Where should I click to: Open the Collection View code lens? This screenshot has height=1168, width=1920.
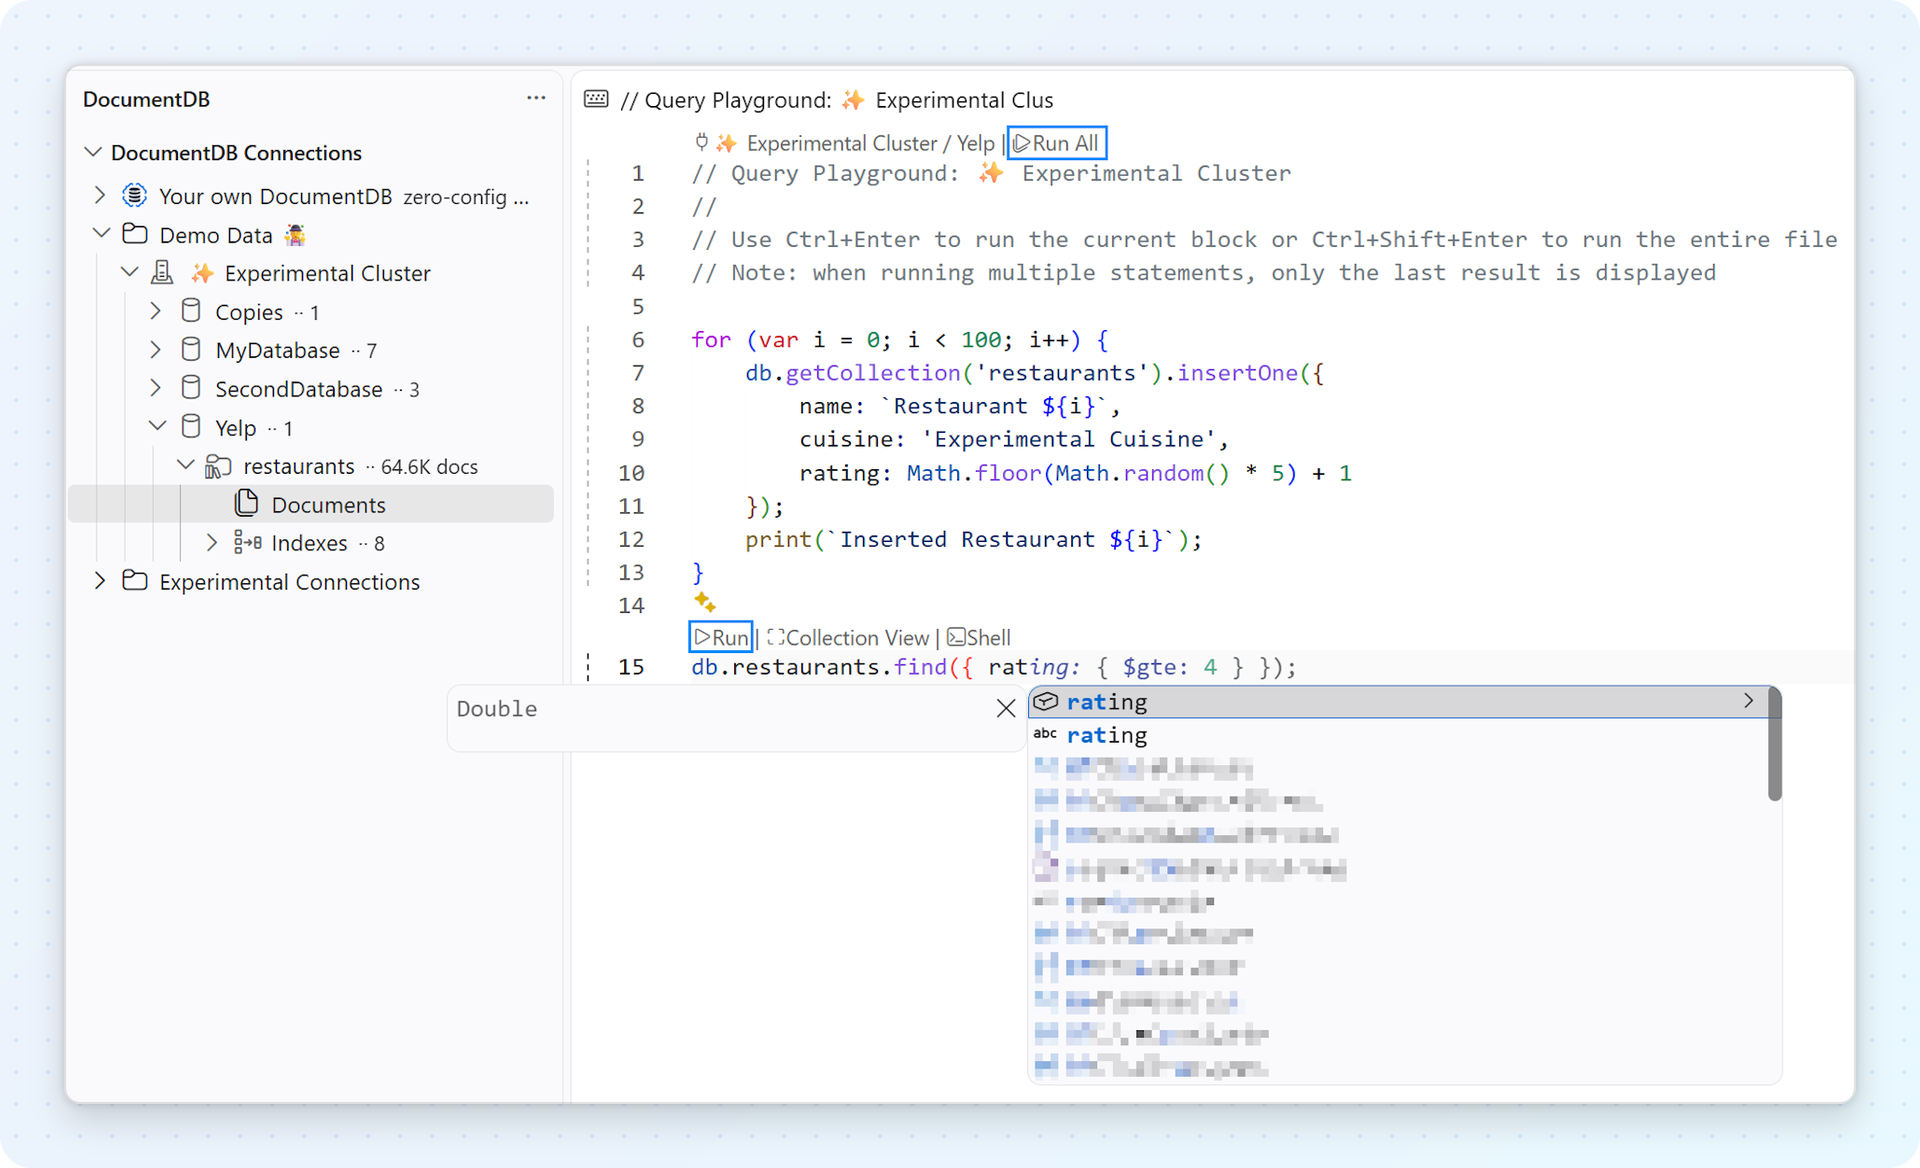(x=848, y=637)
